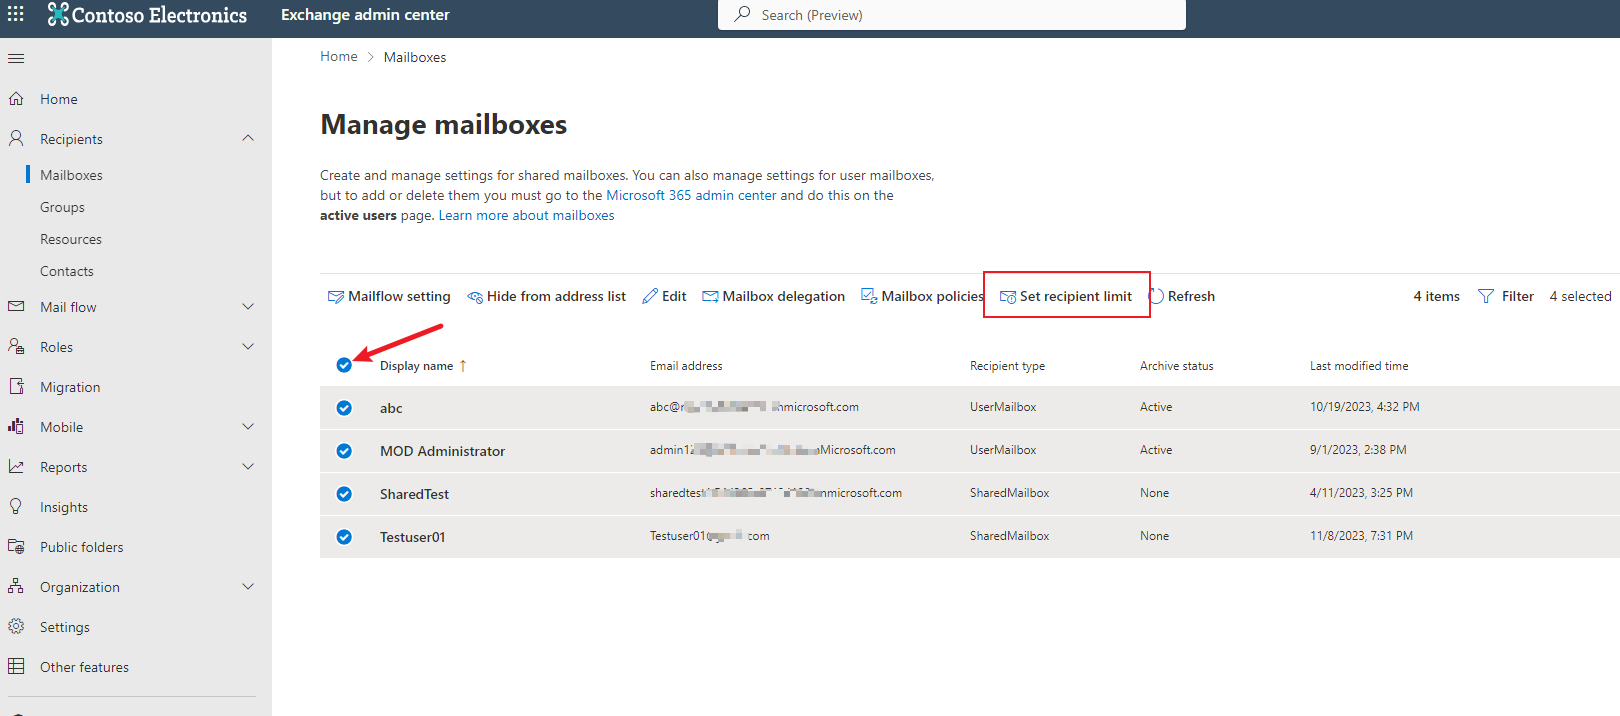Click the Search (Preview) field

click(x=952, y=15)
